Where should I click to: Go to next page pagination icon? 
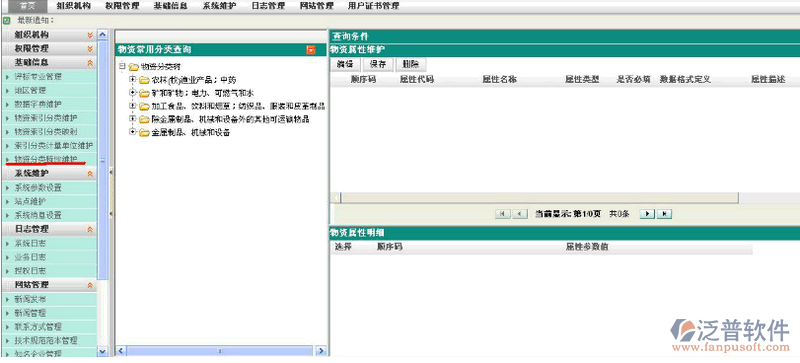pos(647,214)
